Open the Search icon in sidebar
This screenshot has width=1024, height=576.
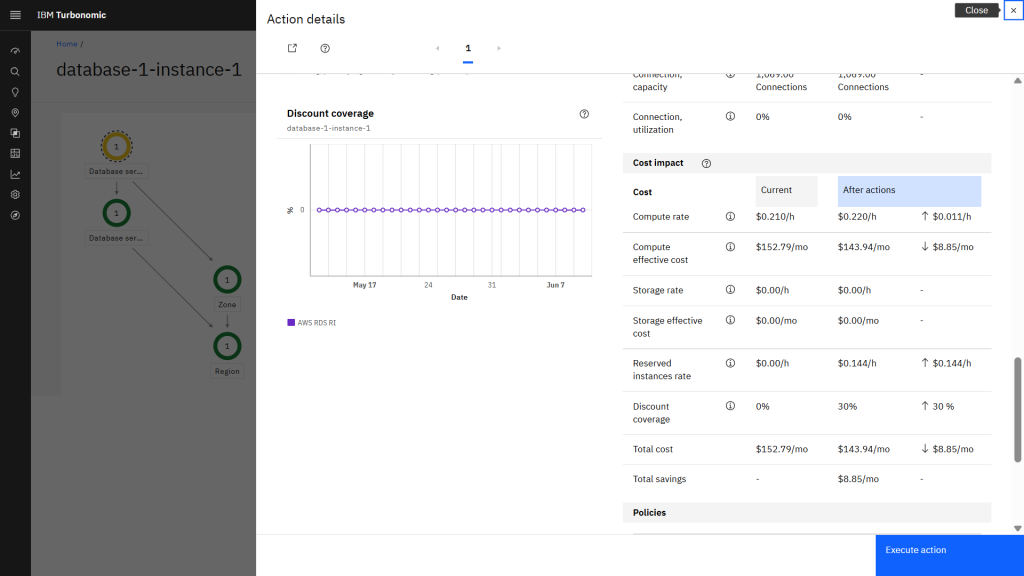[15, 72]
